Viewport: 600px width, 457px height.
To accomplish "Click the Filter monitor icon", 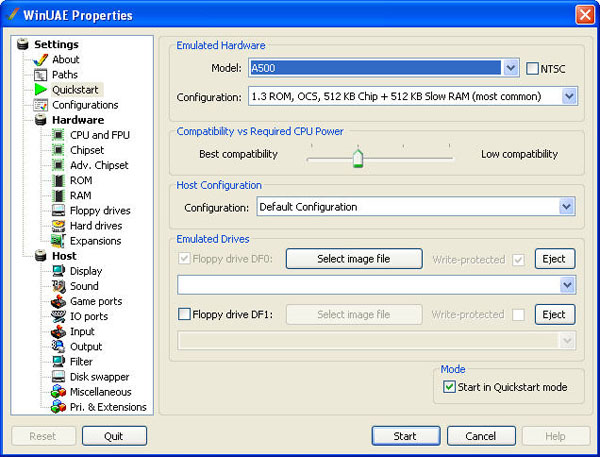I will (58, 362).
